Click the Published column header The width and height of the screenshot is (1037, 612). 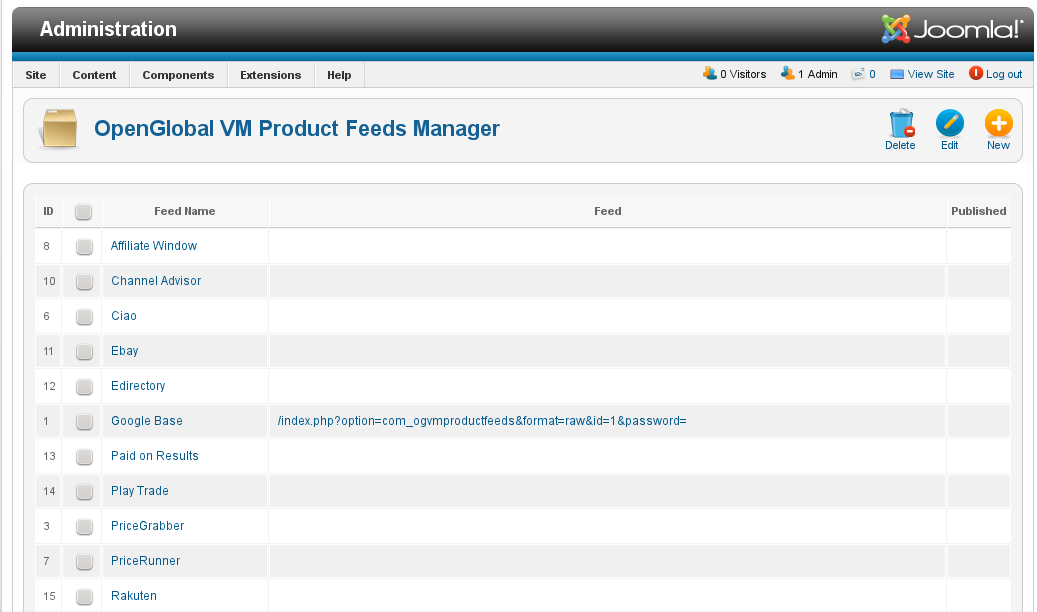pyautogui.click(x=979, y=211)
